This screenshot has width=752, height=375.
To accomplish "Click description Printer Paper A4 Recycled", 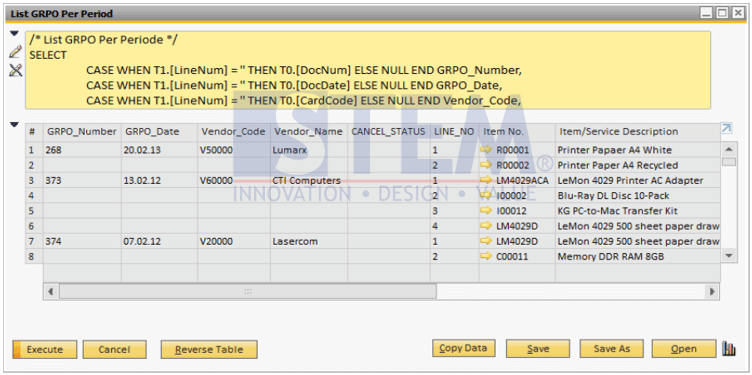I will coord(637,165).
